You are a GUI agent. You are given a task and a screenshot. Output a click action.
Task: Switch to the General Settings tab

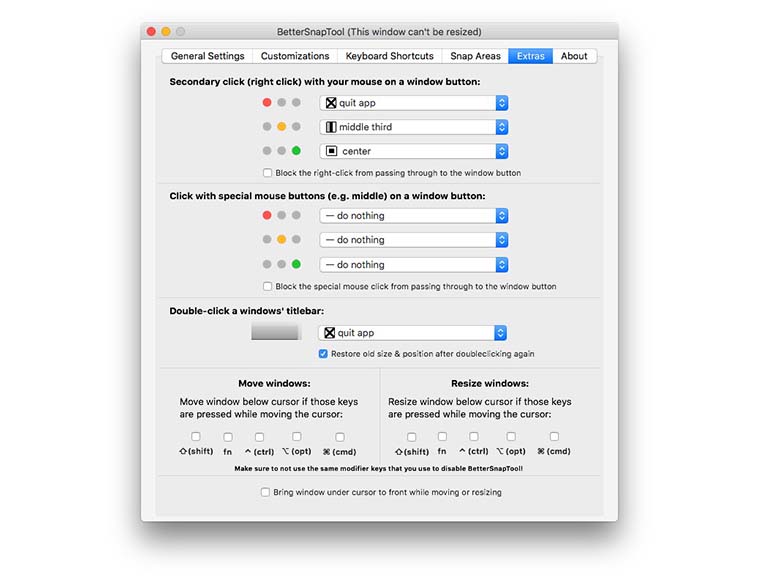207,56
